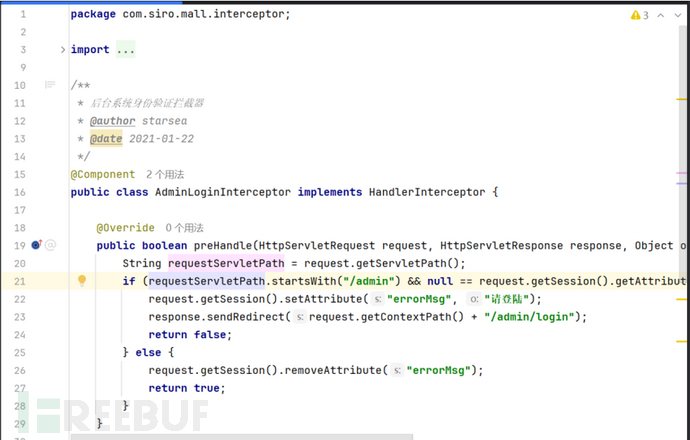Click the lightbulb quick-fix icon
Image resolution: width=690 pixels, height=440 pixels.
click(x=83, y=281)
